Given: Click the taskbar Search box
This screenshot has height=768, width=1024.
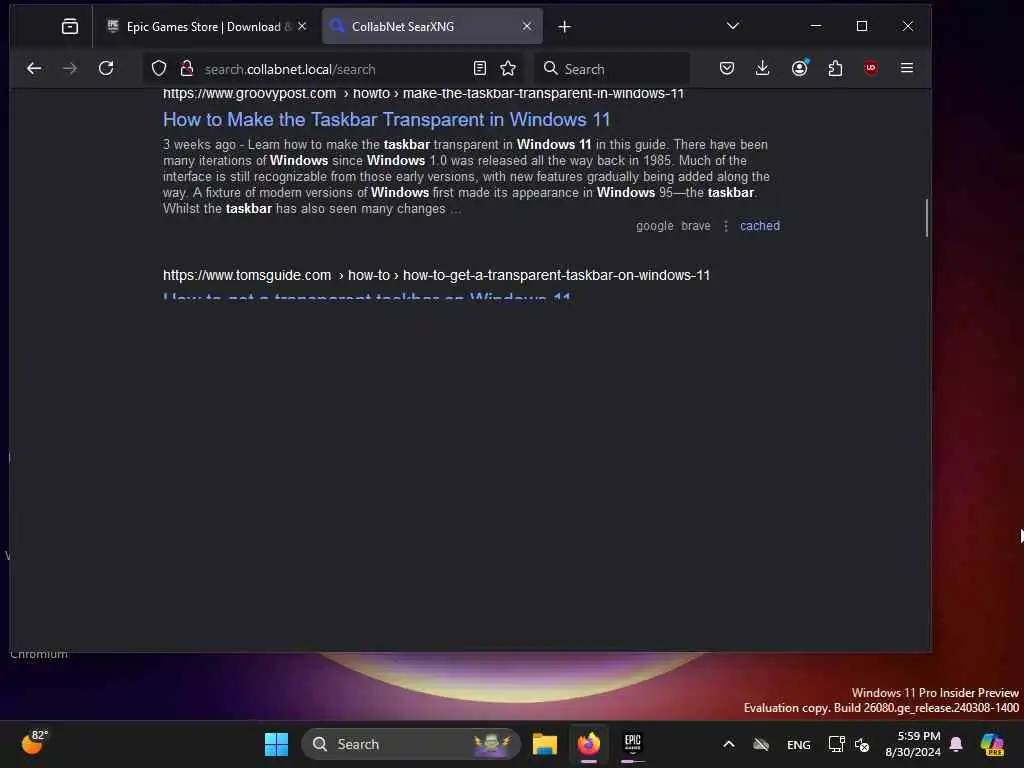Looking at the screenshot, I should tap(411, 744).
